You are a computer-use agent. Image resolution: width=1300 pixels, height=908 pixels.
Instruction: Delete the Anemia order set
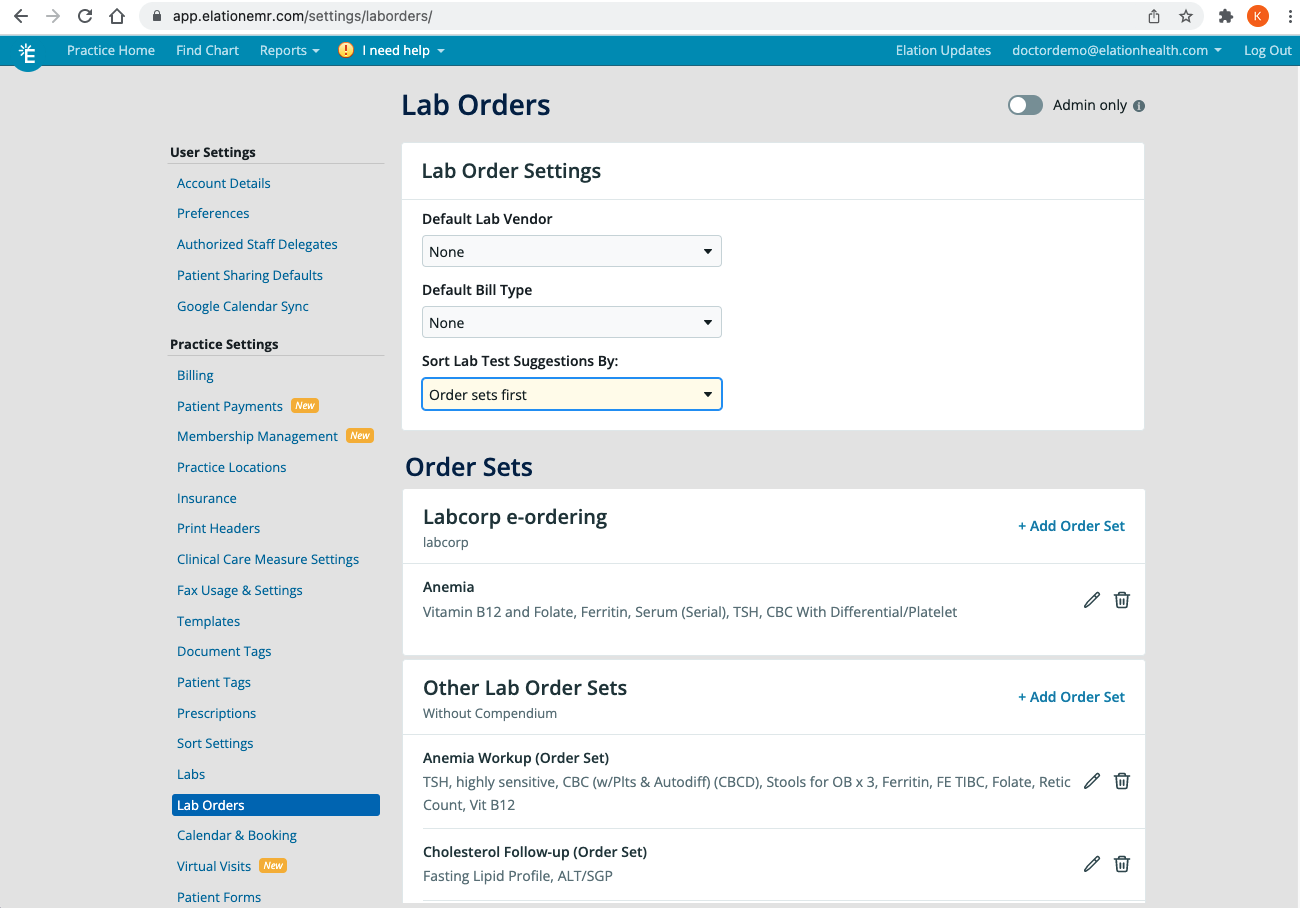1121,599
